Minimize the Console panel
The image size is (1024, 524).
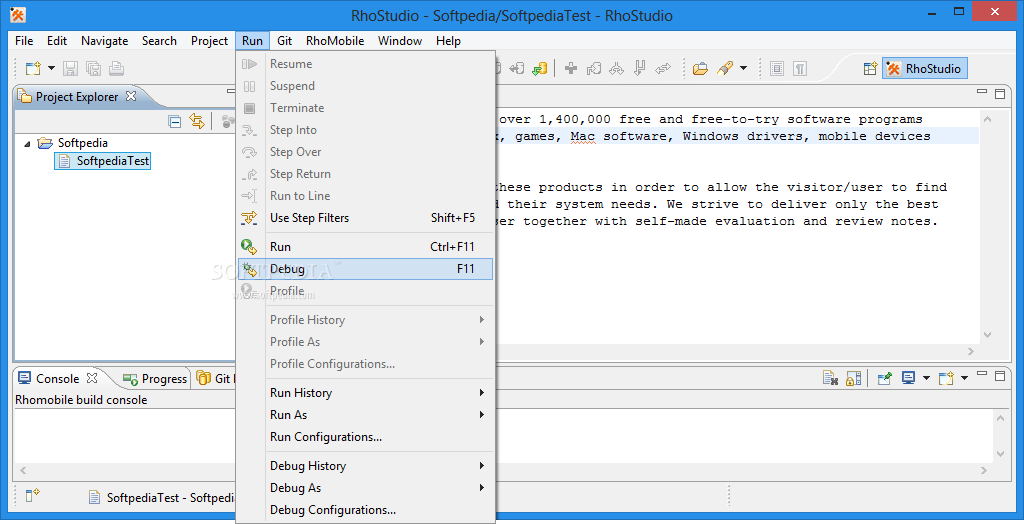coord(982,374)
